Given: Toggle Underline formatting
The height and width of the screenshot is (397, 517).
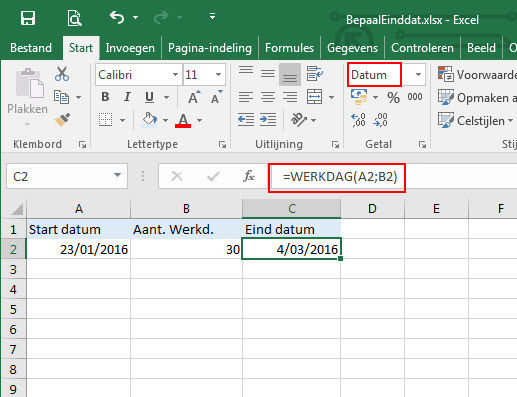Looking at the screenshot, I should 149,97.
